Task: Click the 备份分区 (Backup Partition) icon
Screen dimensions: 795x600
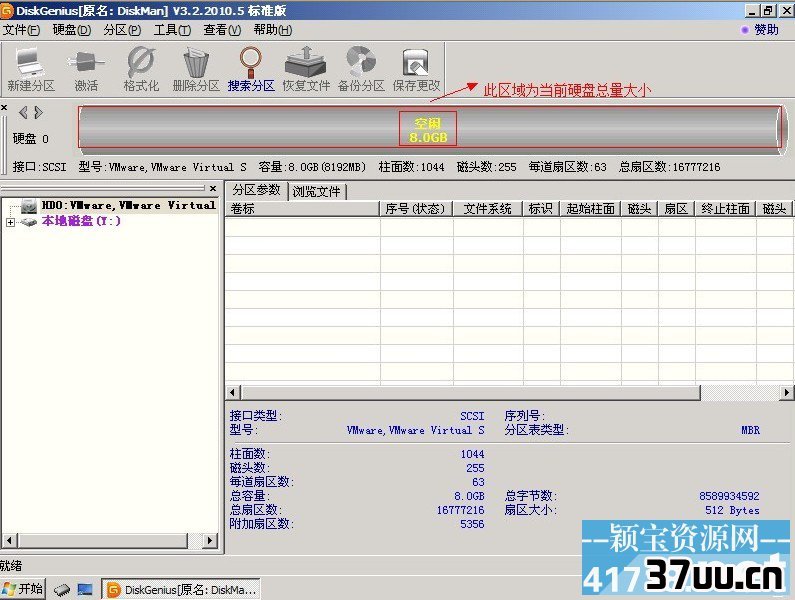Action: 361,69
